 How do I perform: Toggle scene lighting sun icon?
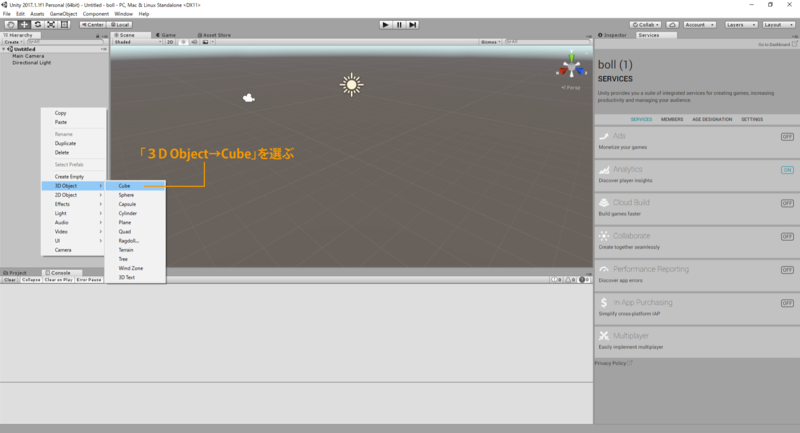click(x=183, y=42)
